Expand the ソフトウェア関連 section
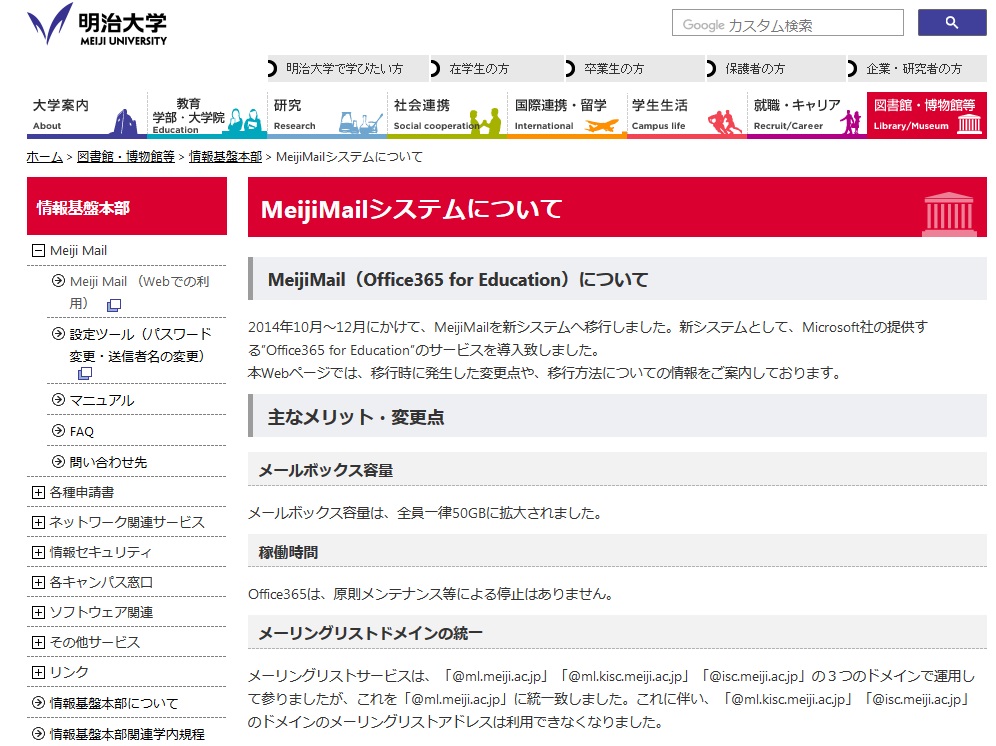996x746 pixels. [38, 613]
